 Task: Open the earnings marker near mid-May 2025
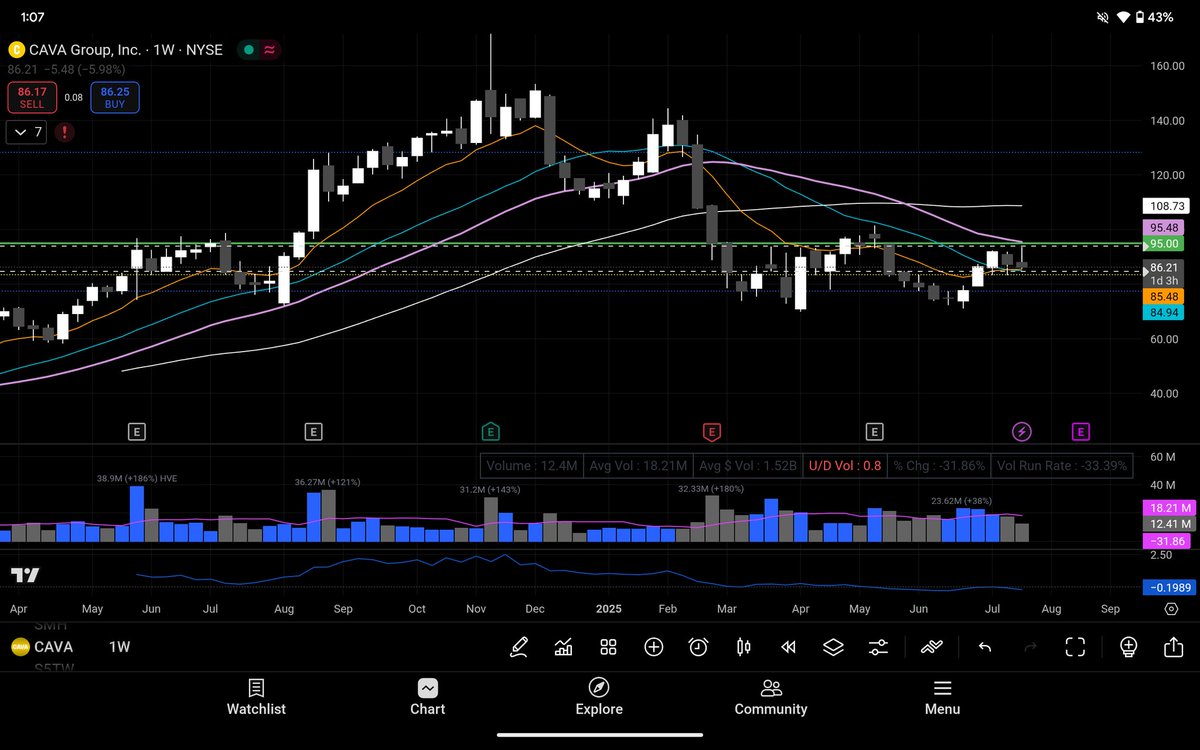[x=874, y=432]
